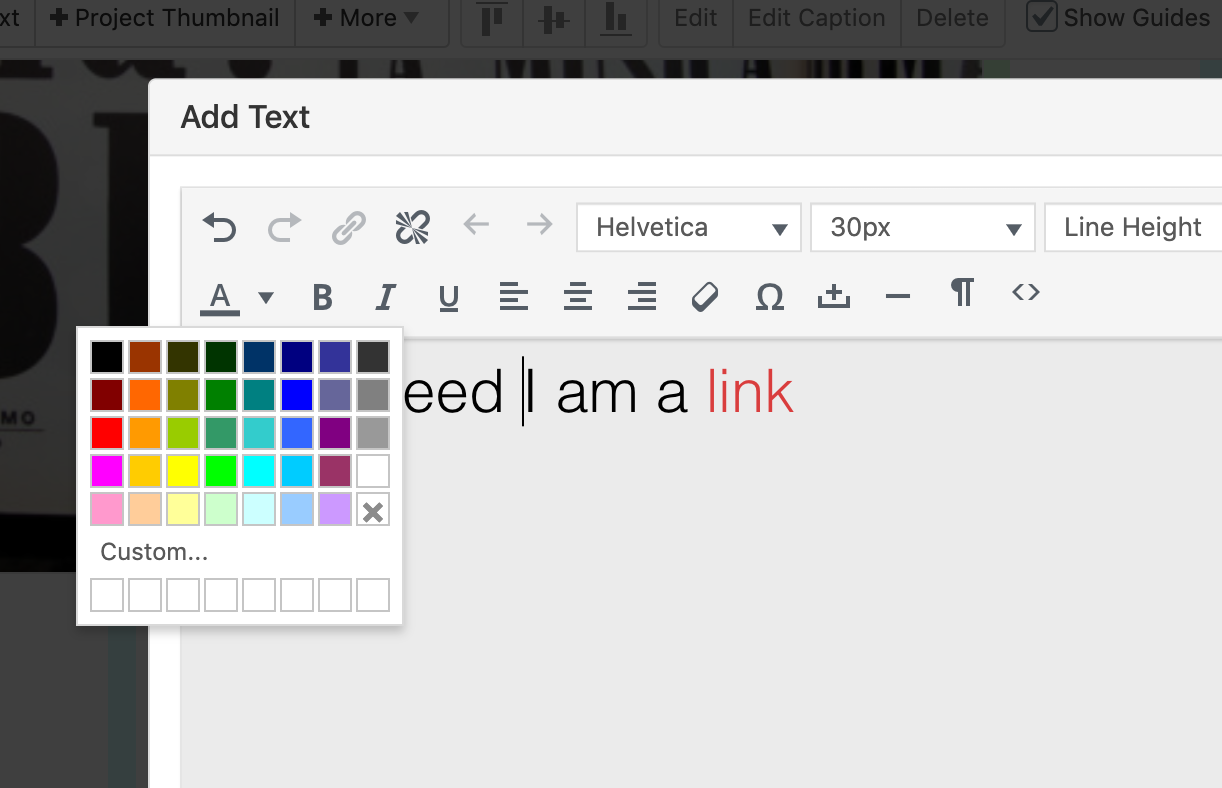Click the Remove Link icon
Image resolution: width=1222 pixels, height=788 pixels.
click(x=412, y=227)
